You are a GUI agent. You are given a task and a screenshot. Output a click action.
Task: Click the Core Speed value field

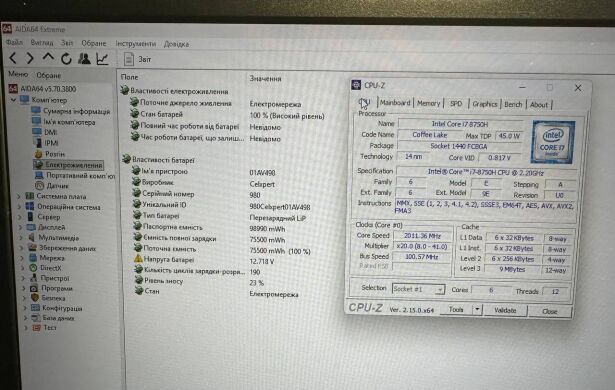(x=422, y=235)
